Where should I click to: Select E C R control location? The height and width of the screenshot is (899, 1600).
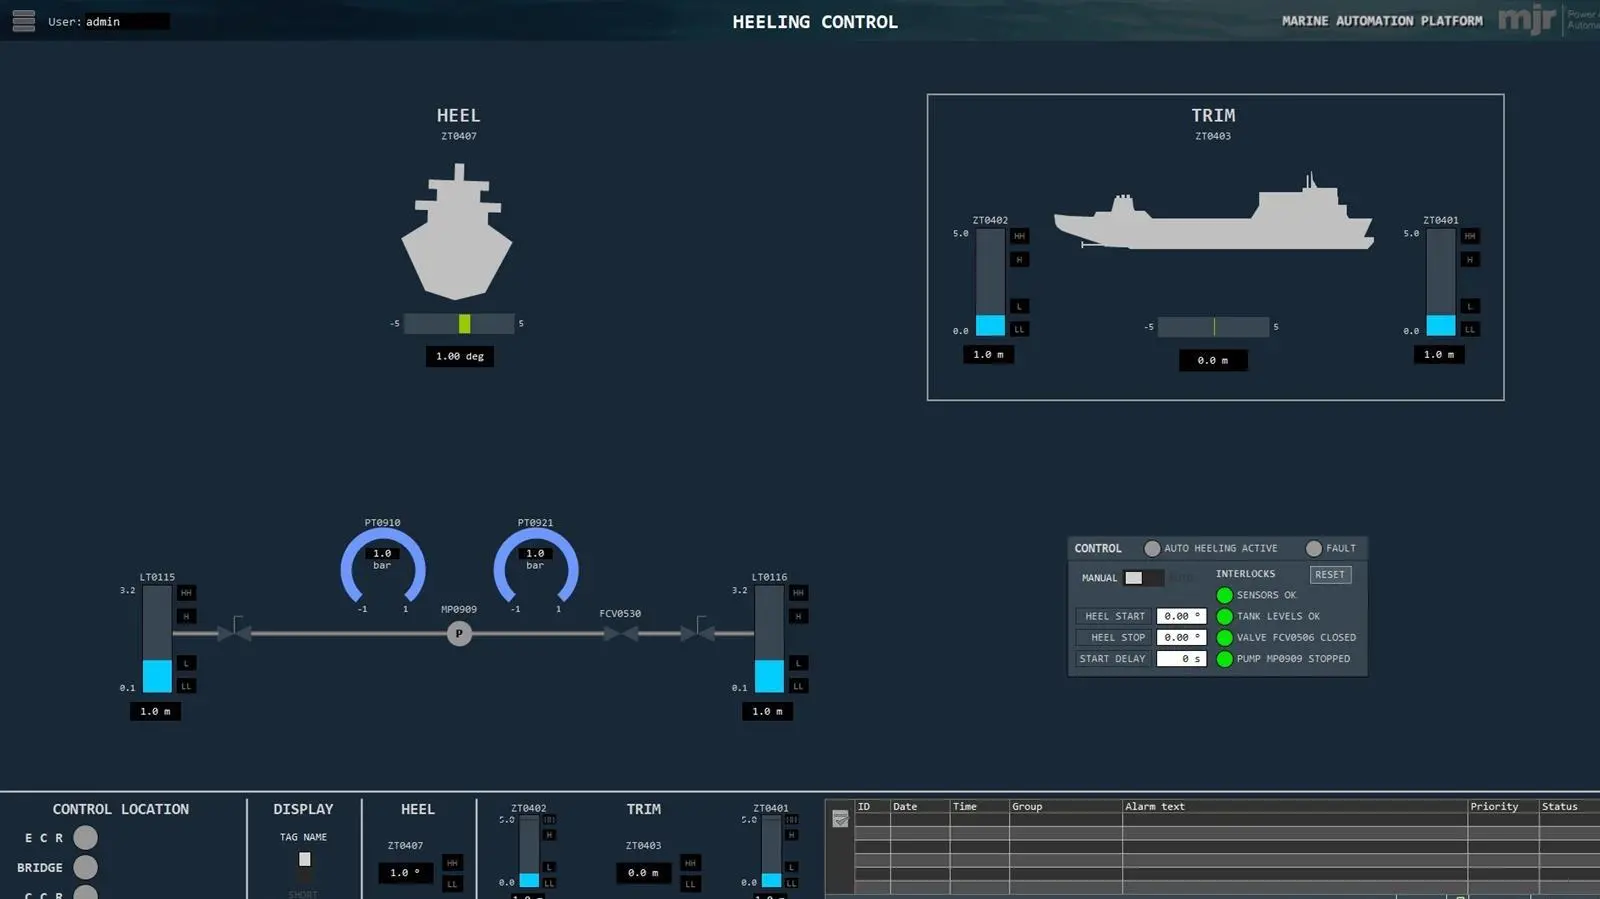(x=86, y=837)
